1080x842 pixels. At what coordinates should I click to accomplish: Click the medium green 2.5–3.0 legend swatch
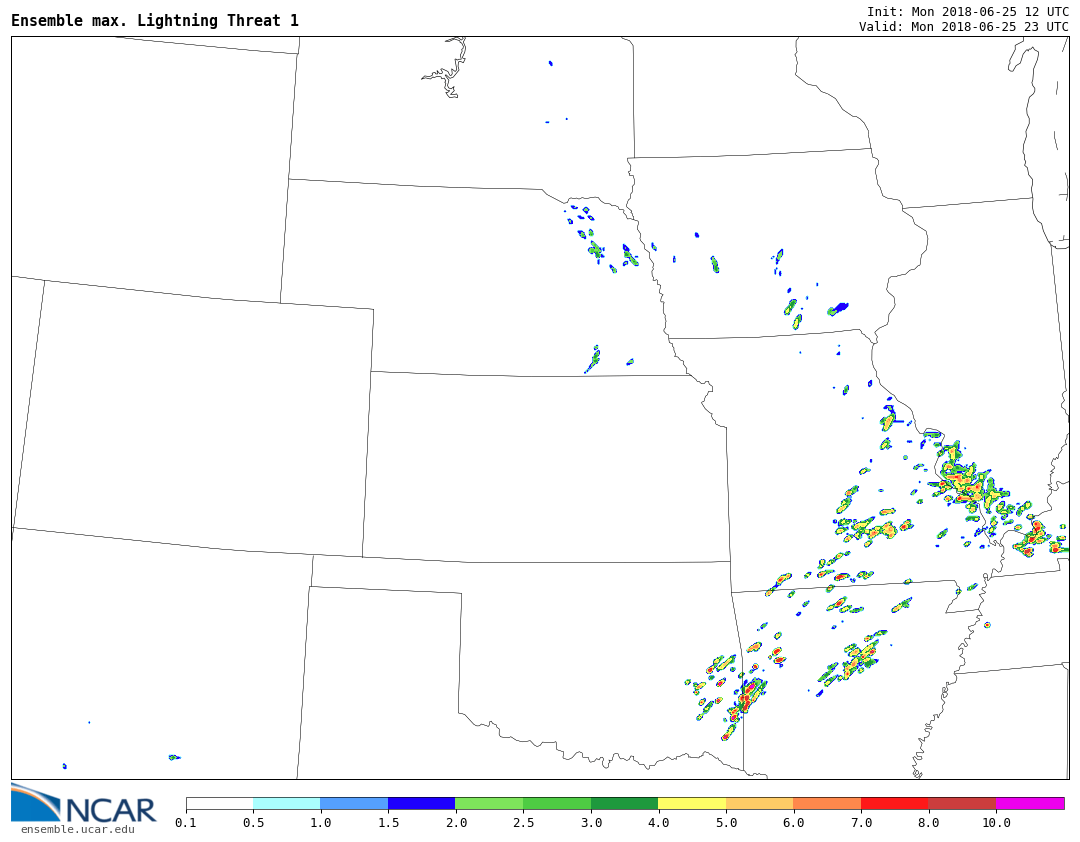[556, 803]
